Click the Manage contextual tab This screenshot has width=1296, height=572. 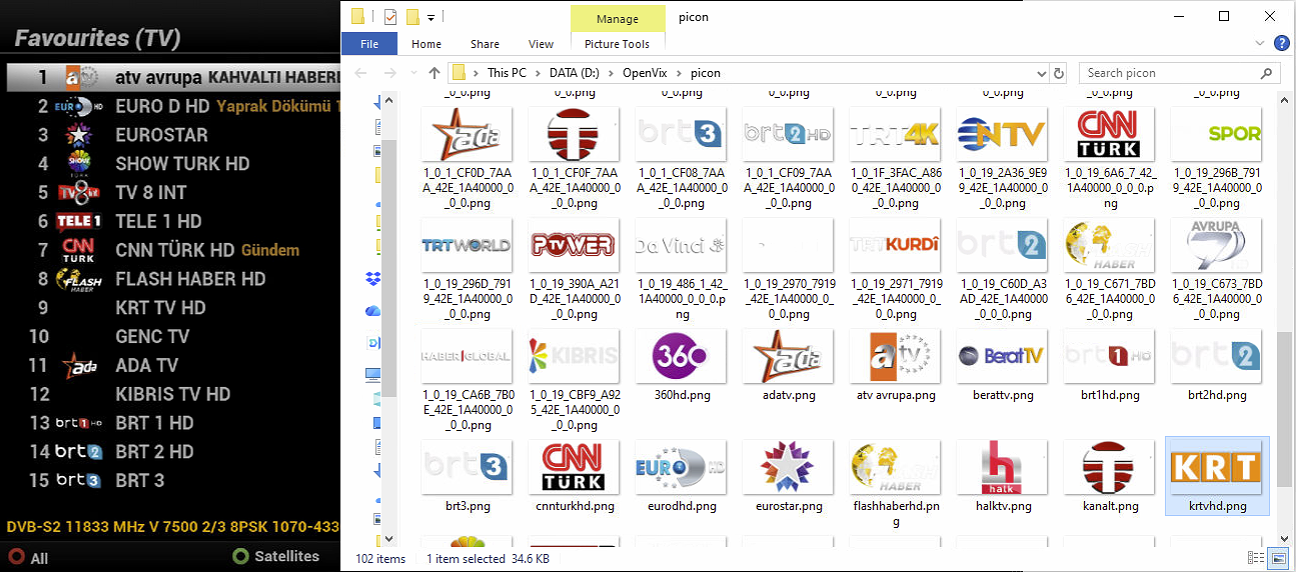click(x=617, y=19)
